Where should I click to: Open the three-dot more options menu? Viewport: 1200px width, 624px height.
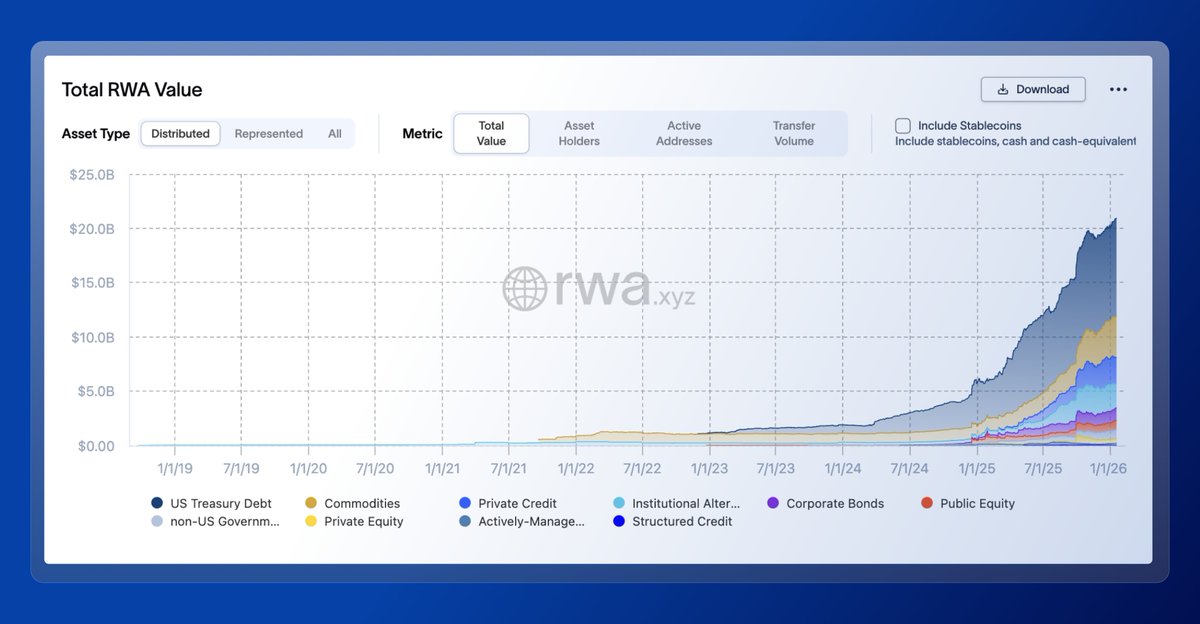coord(1118,89)
